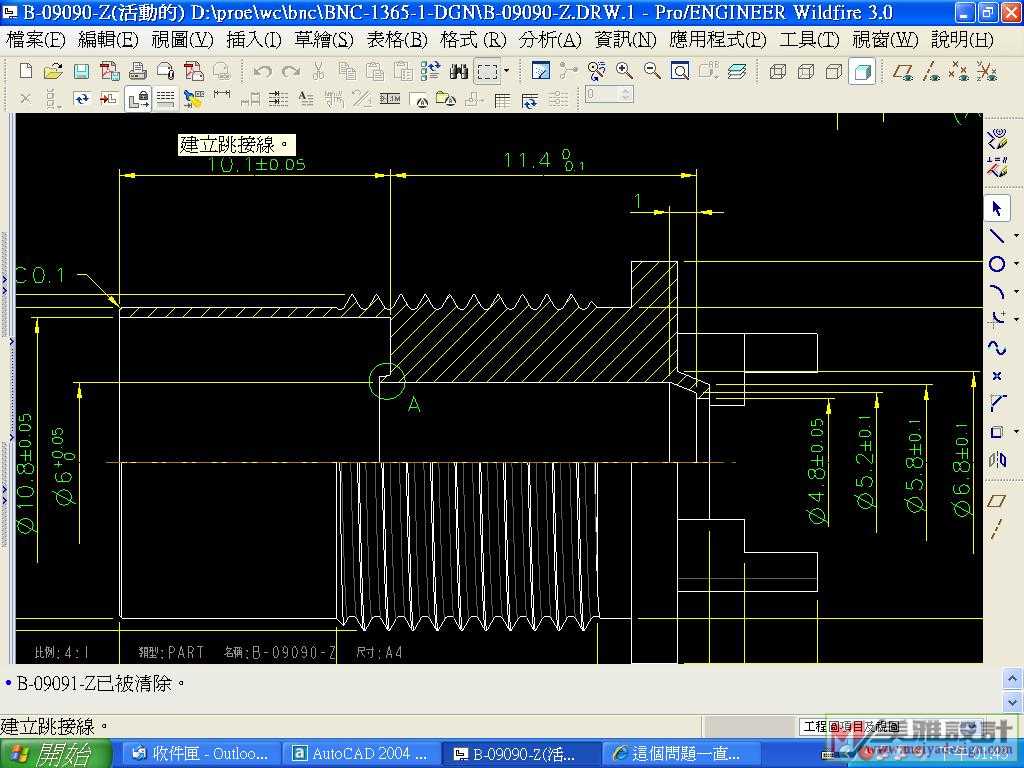Screen dimensions: 1024x768
Task: Select the Hidden Line display cube icon
Action: pos(806,71)
